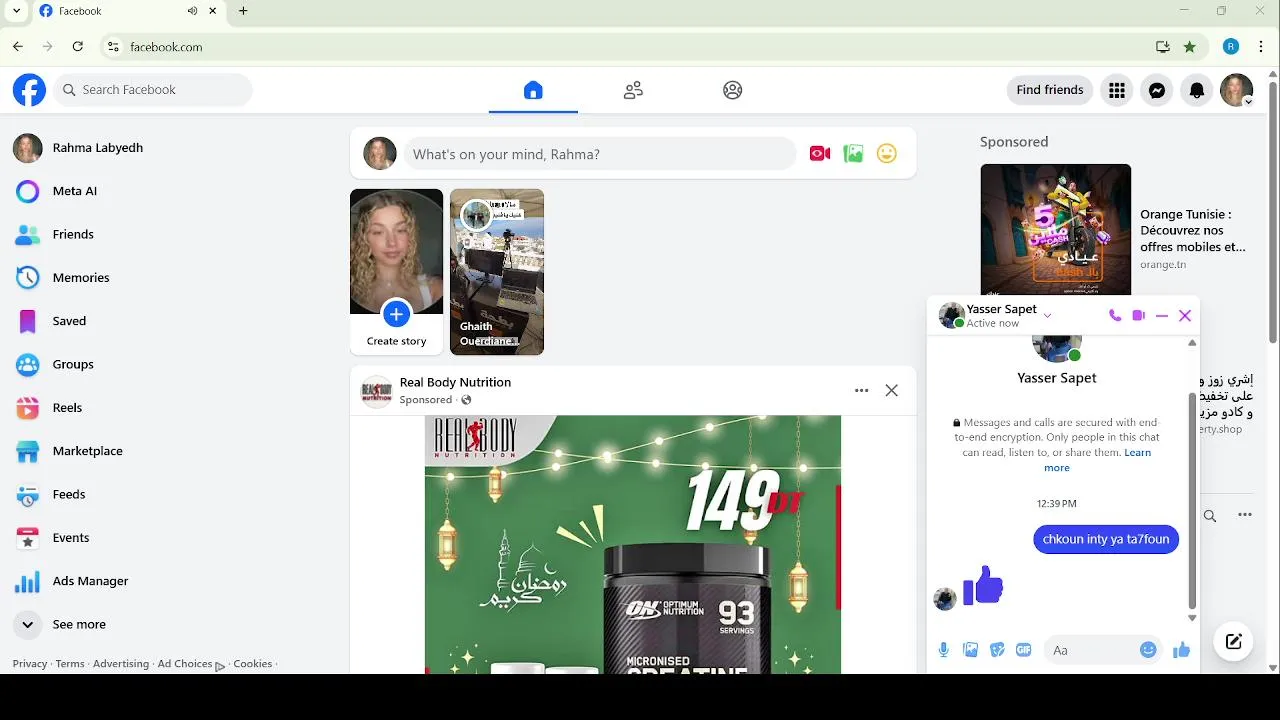
Task: Send a thumbs-up like in chat
Action: (1182, 650)
